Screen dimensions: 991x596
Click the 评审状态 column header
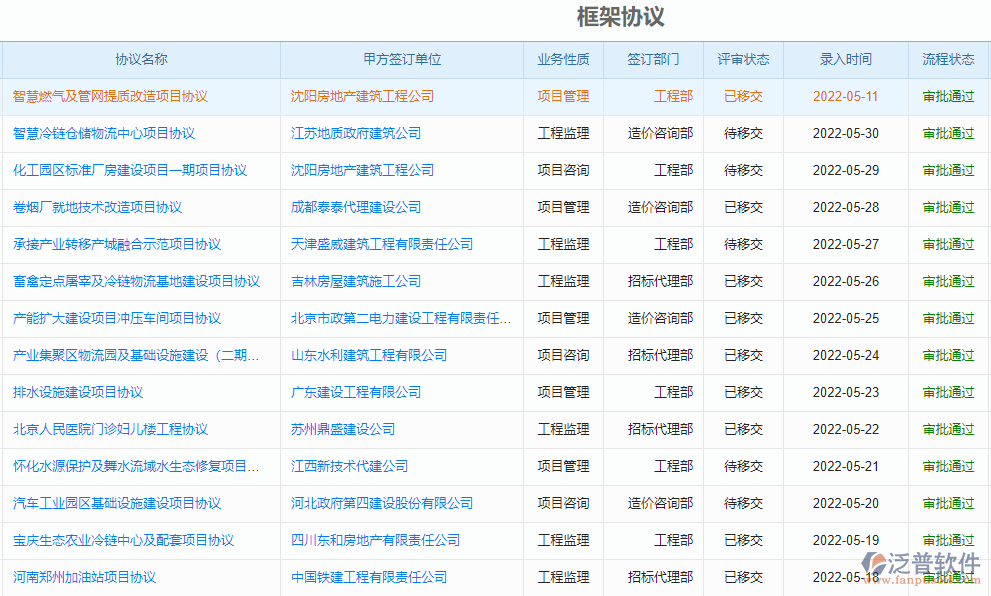click(742, 59)
